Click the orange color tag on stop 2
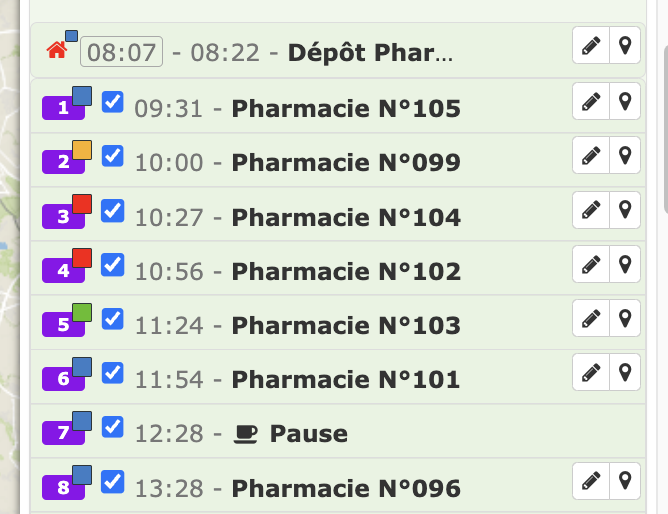The height and width of the screenshot is (514, 668). pyautogui.click(x=82, y=150)
